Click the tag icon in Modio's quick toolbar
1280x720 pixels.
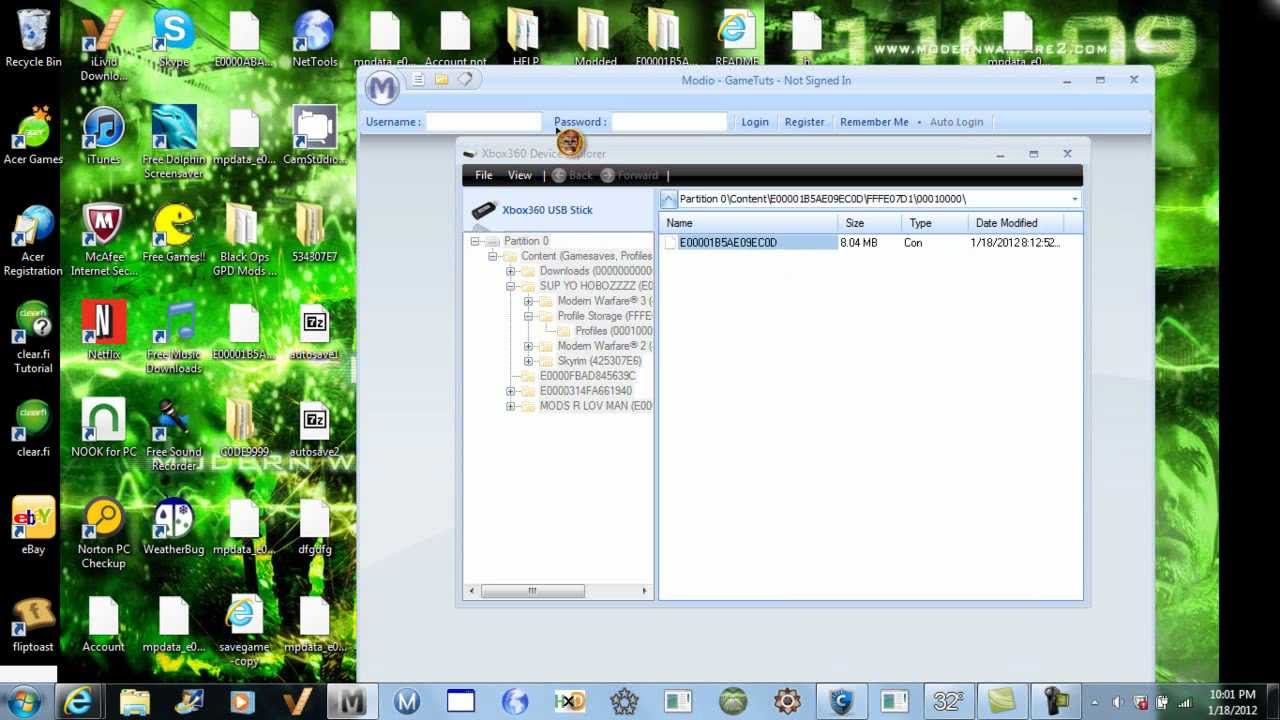[x=465, y=80]
